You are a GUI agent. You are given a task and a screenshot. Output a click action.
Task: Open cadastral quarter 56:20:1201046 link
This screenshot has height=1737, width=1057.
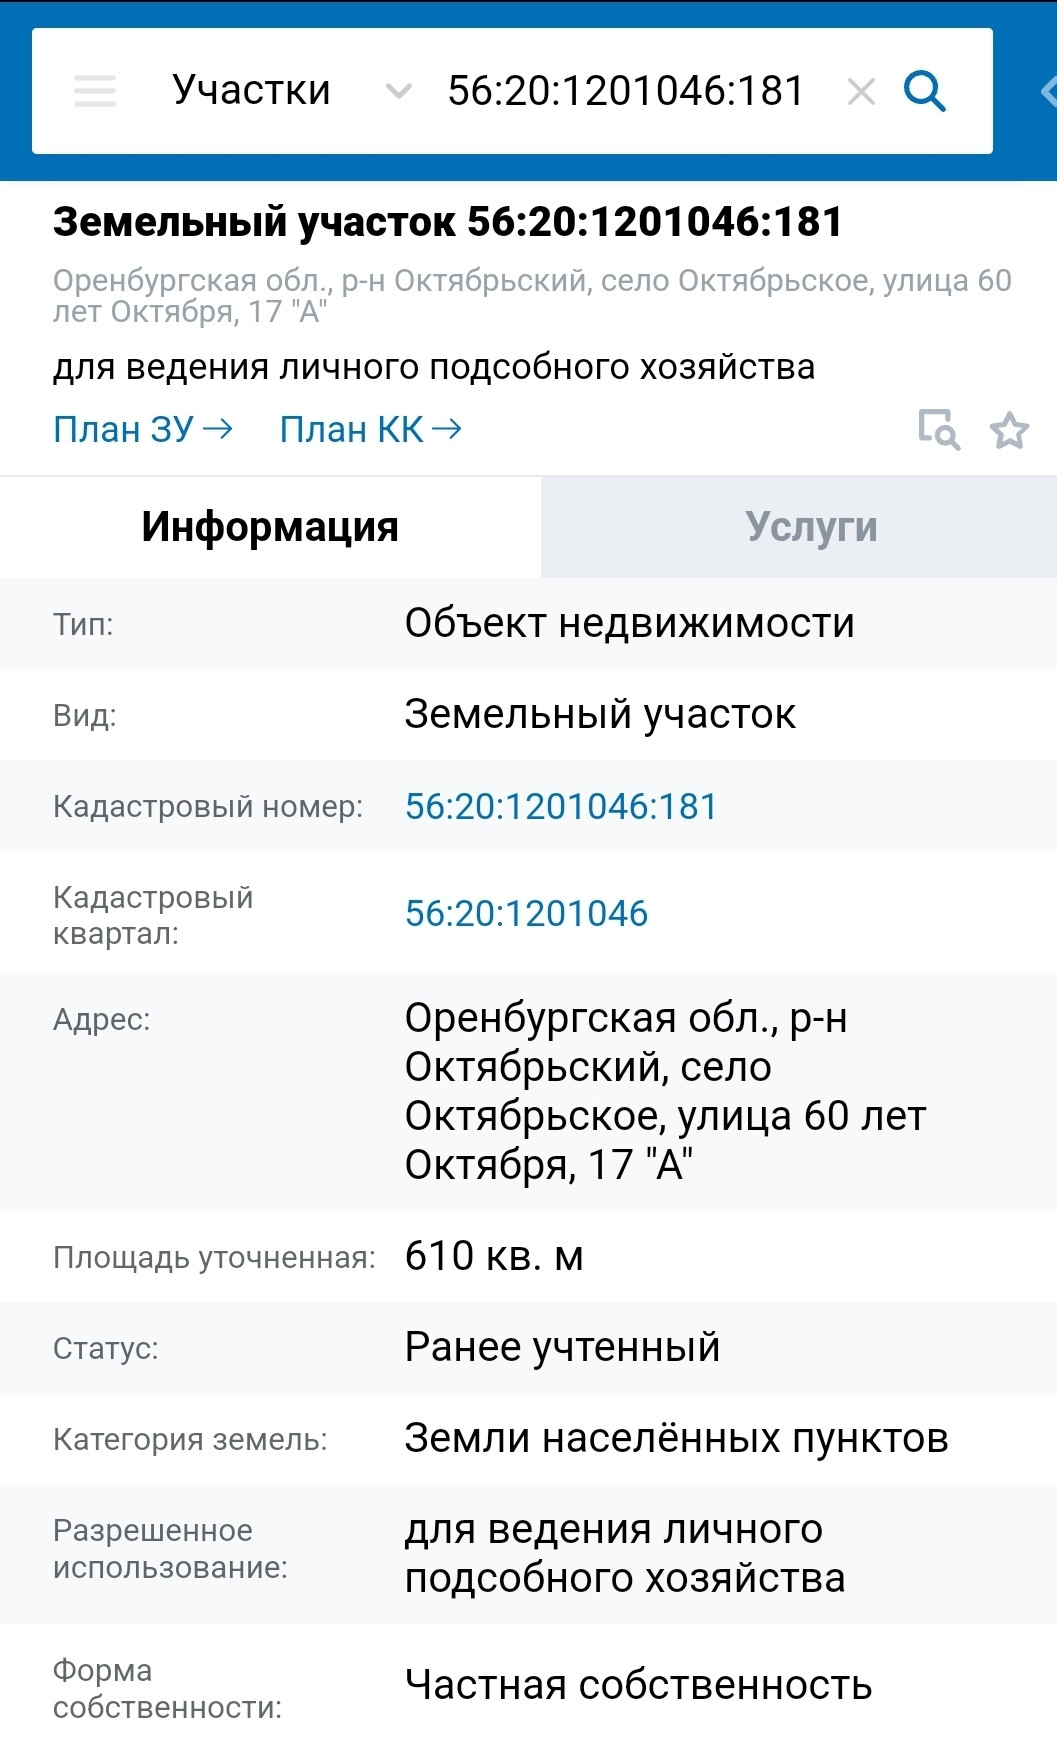[x=526, y=914]
